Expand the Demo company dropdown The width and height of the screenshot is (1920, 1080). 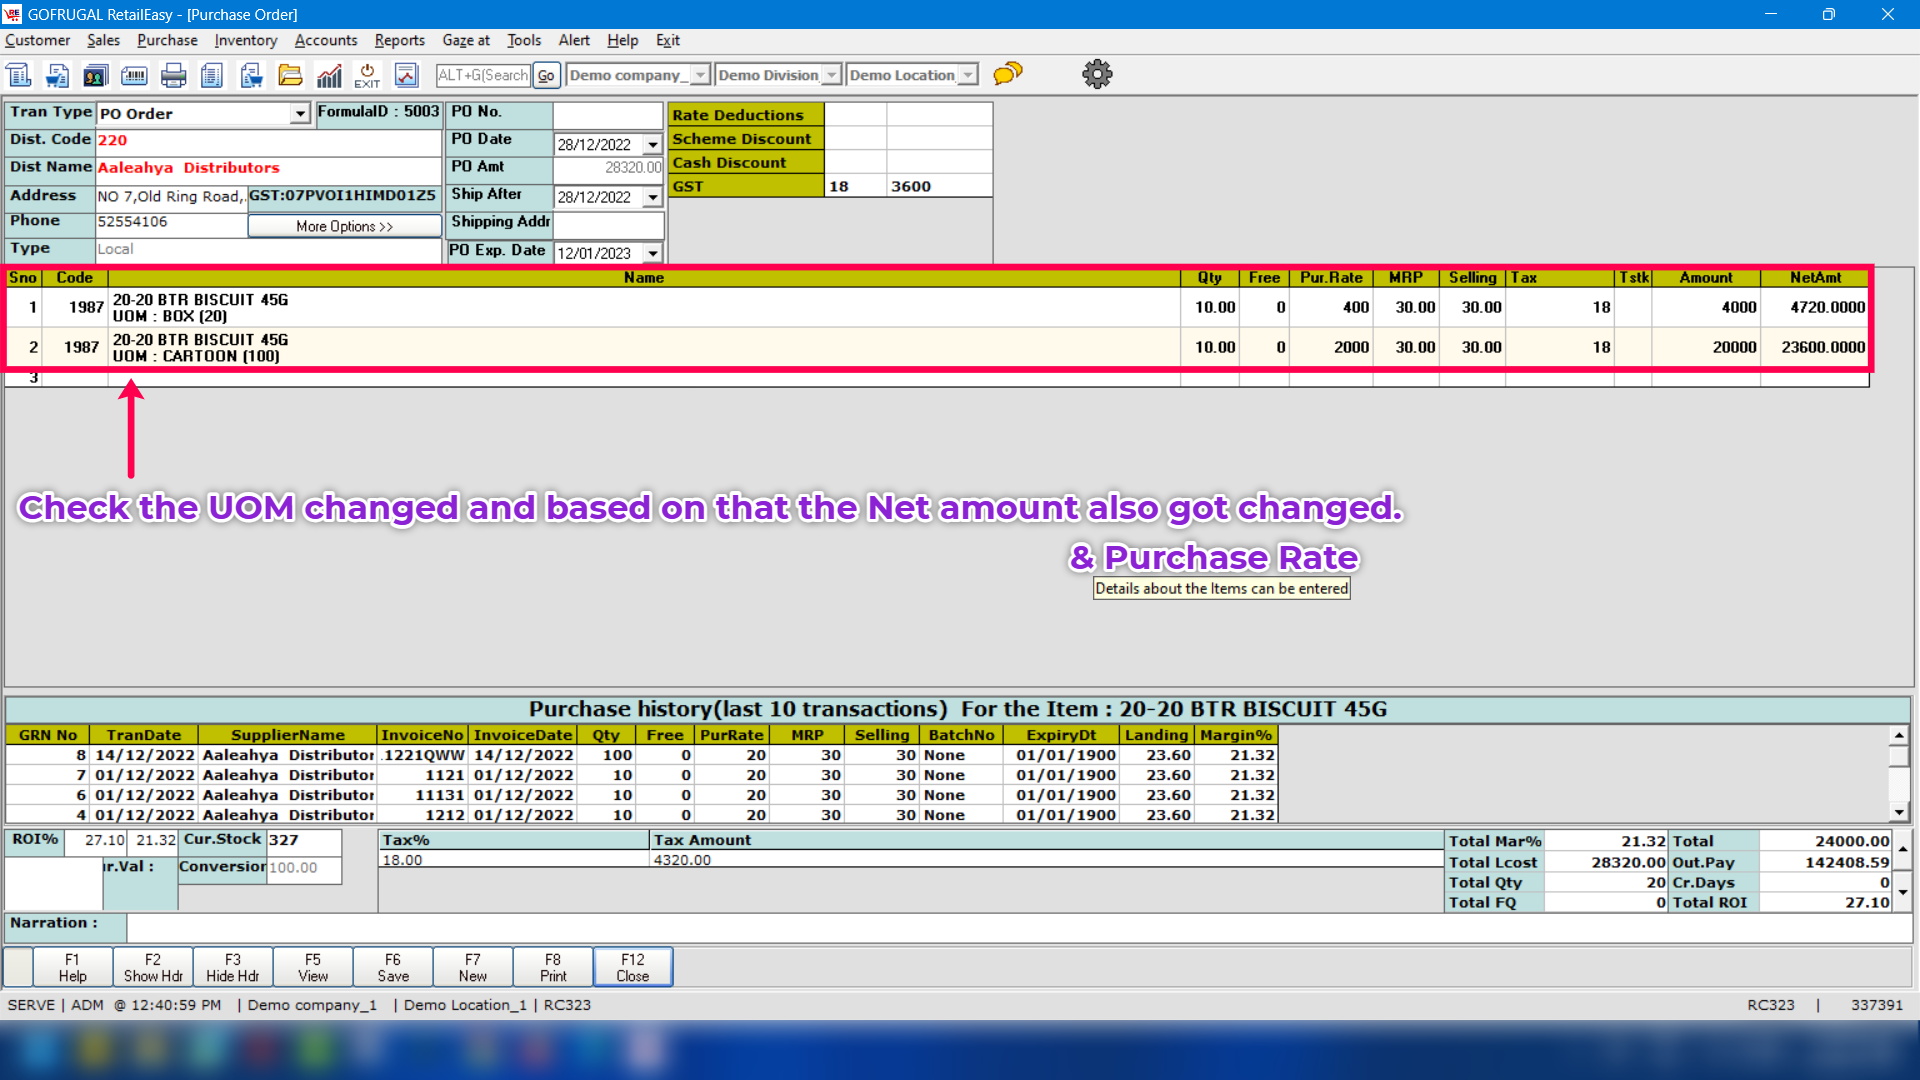pos(700,75)
